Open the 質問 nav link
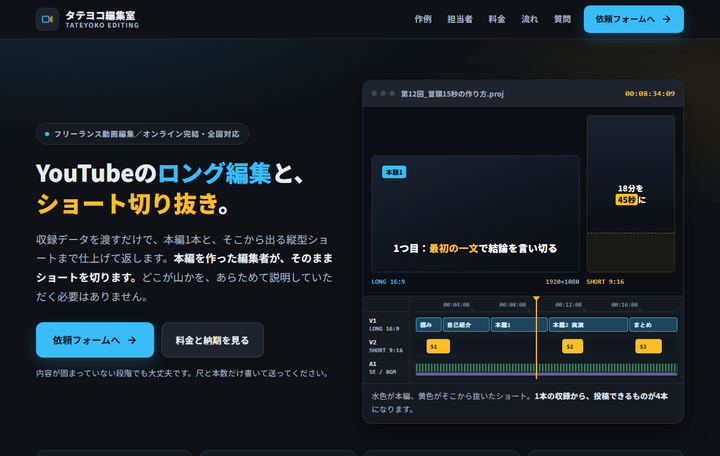This screenshot has height=456, width=720. [562, 19]
